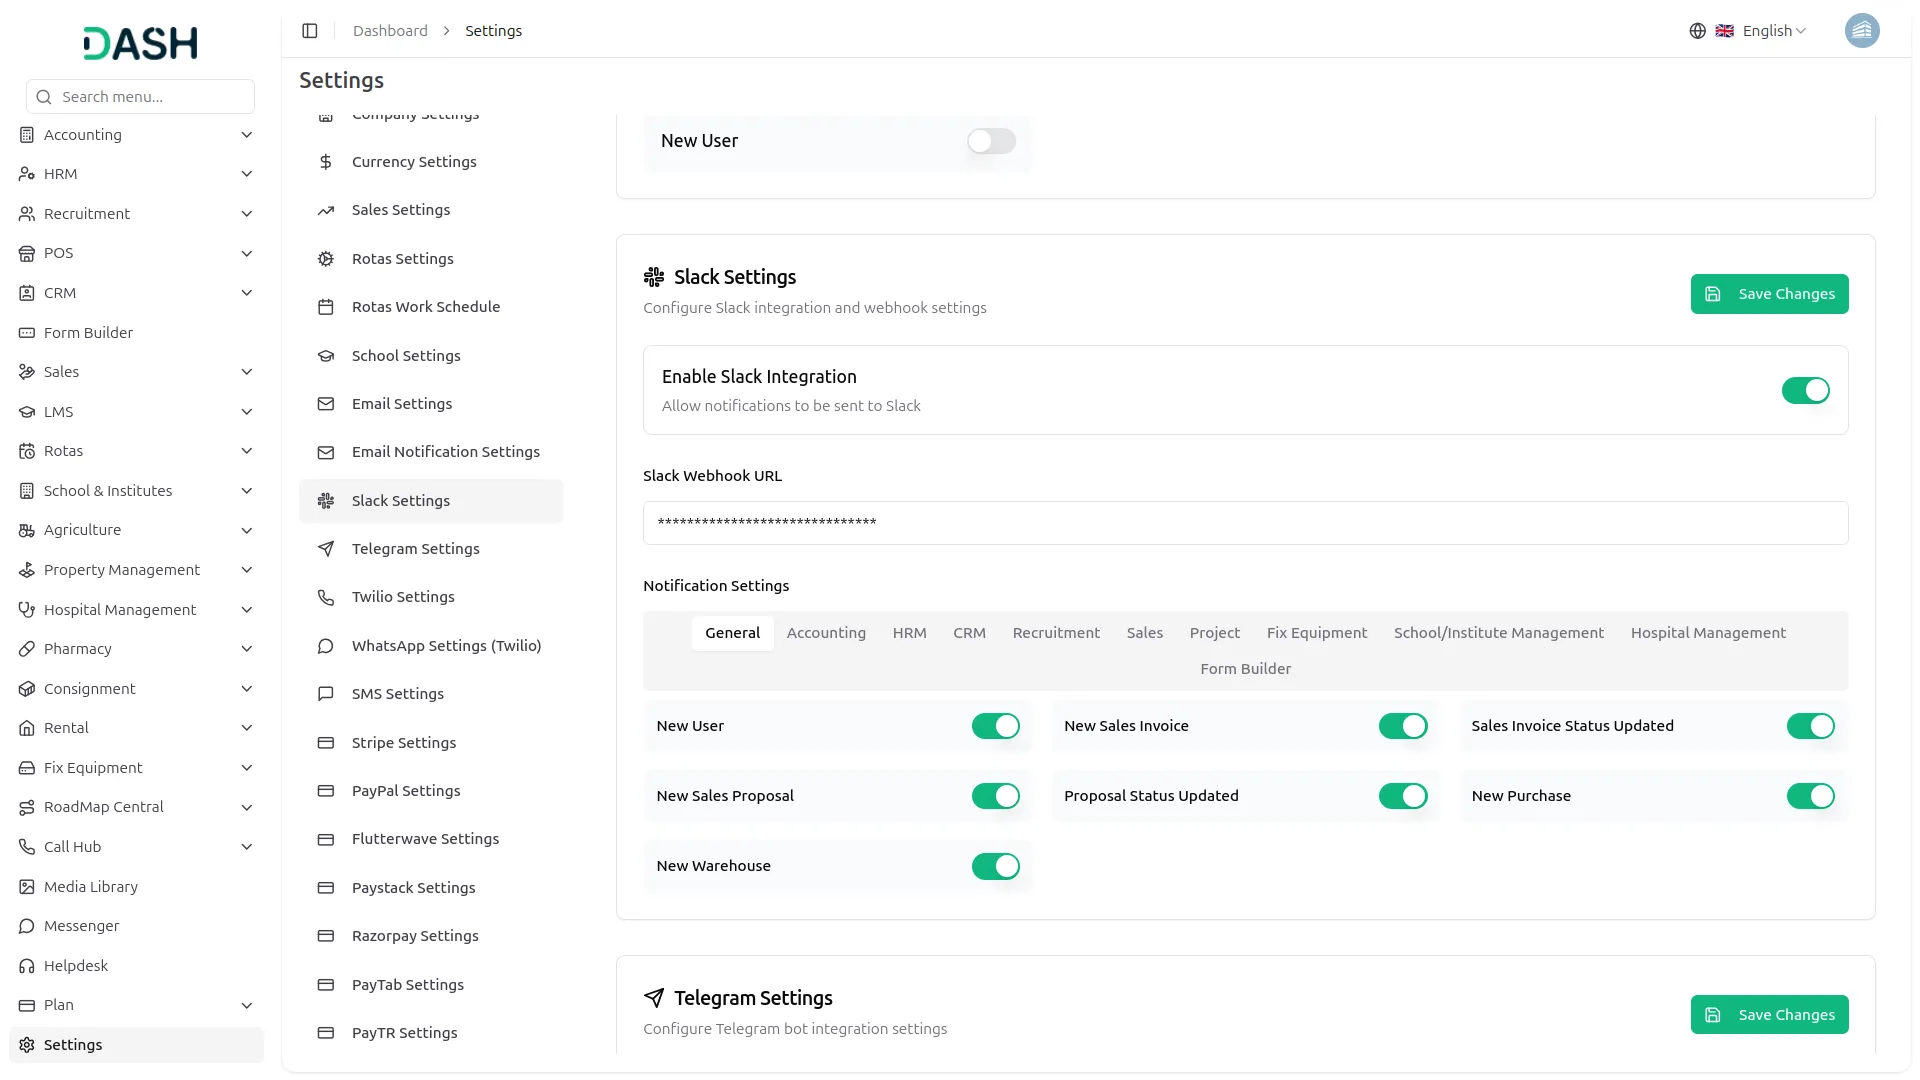
Task: Select the Twilio phone icon
Action: (x=326, y=596)
